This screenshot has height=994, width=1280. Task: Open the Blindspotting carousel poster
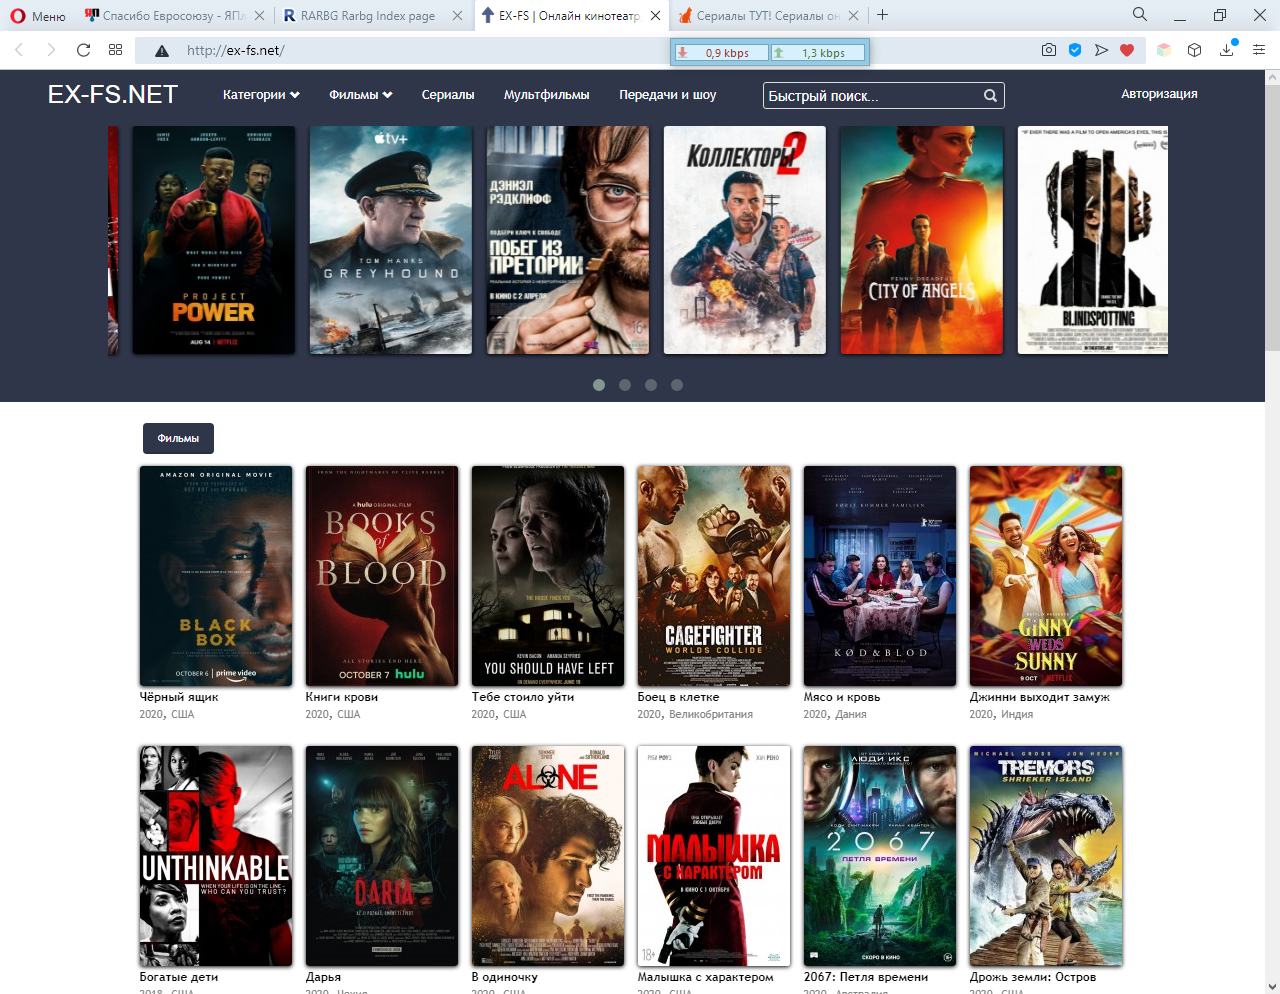pyautogui.click(x=1093, y=240)
